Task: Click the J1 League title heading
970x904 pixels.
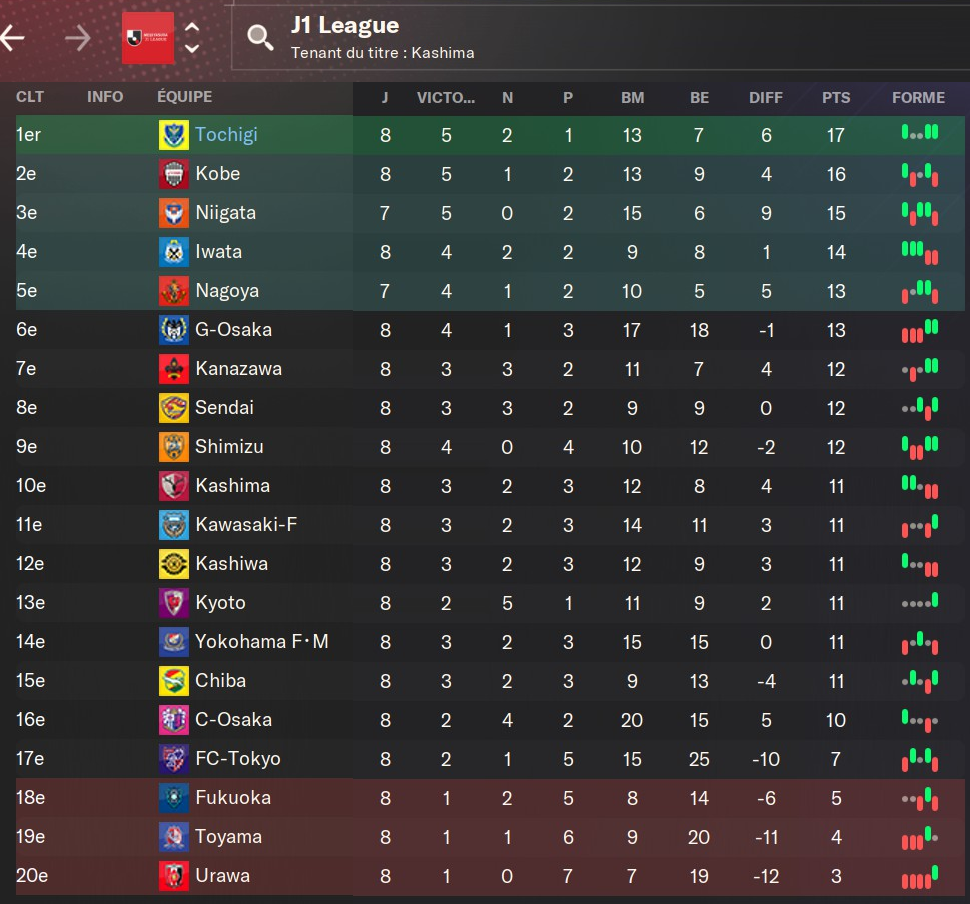Action: [345, 26]
